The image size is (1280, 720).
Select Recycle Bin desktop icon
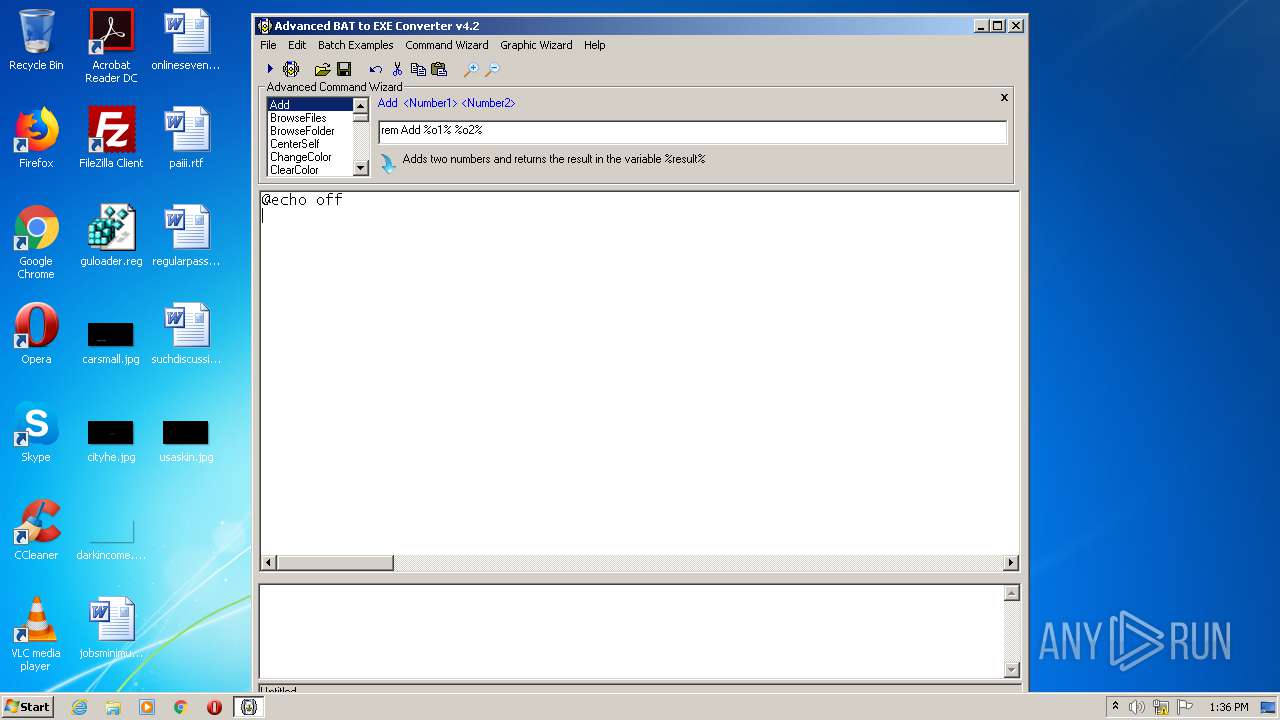click(36, 41)
